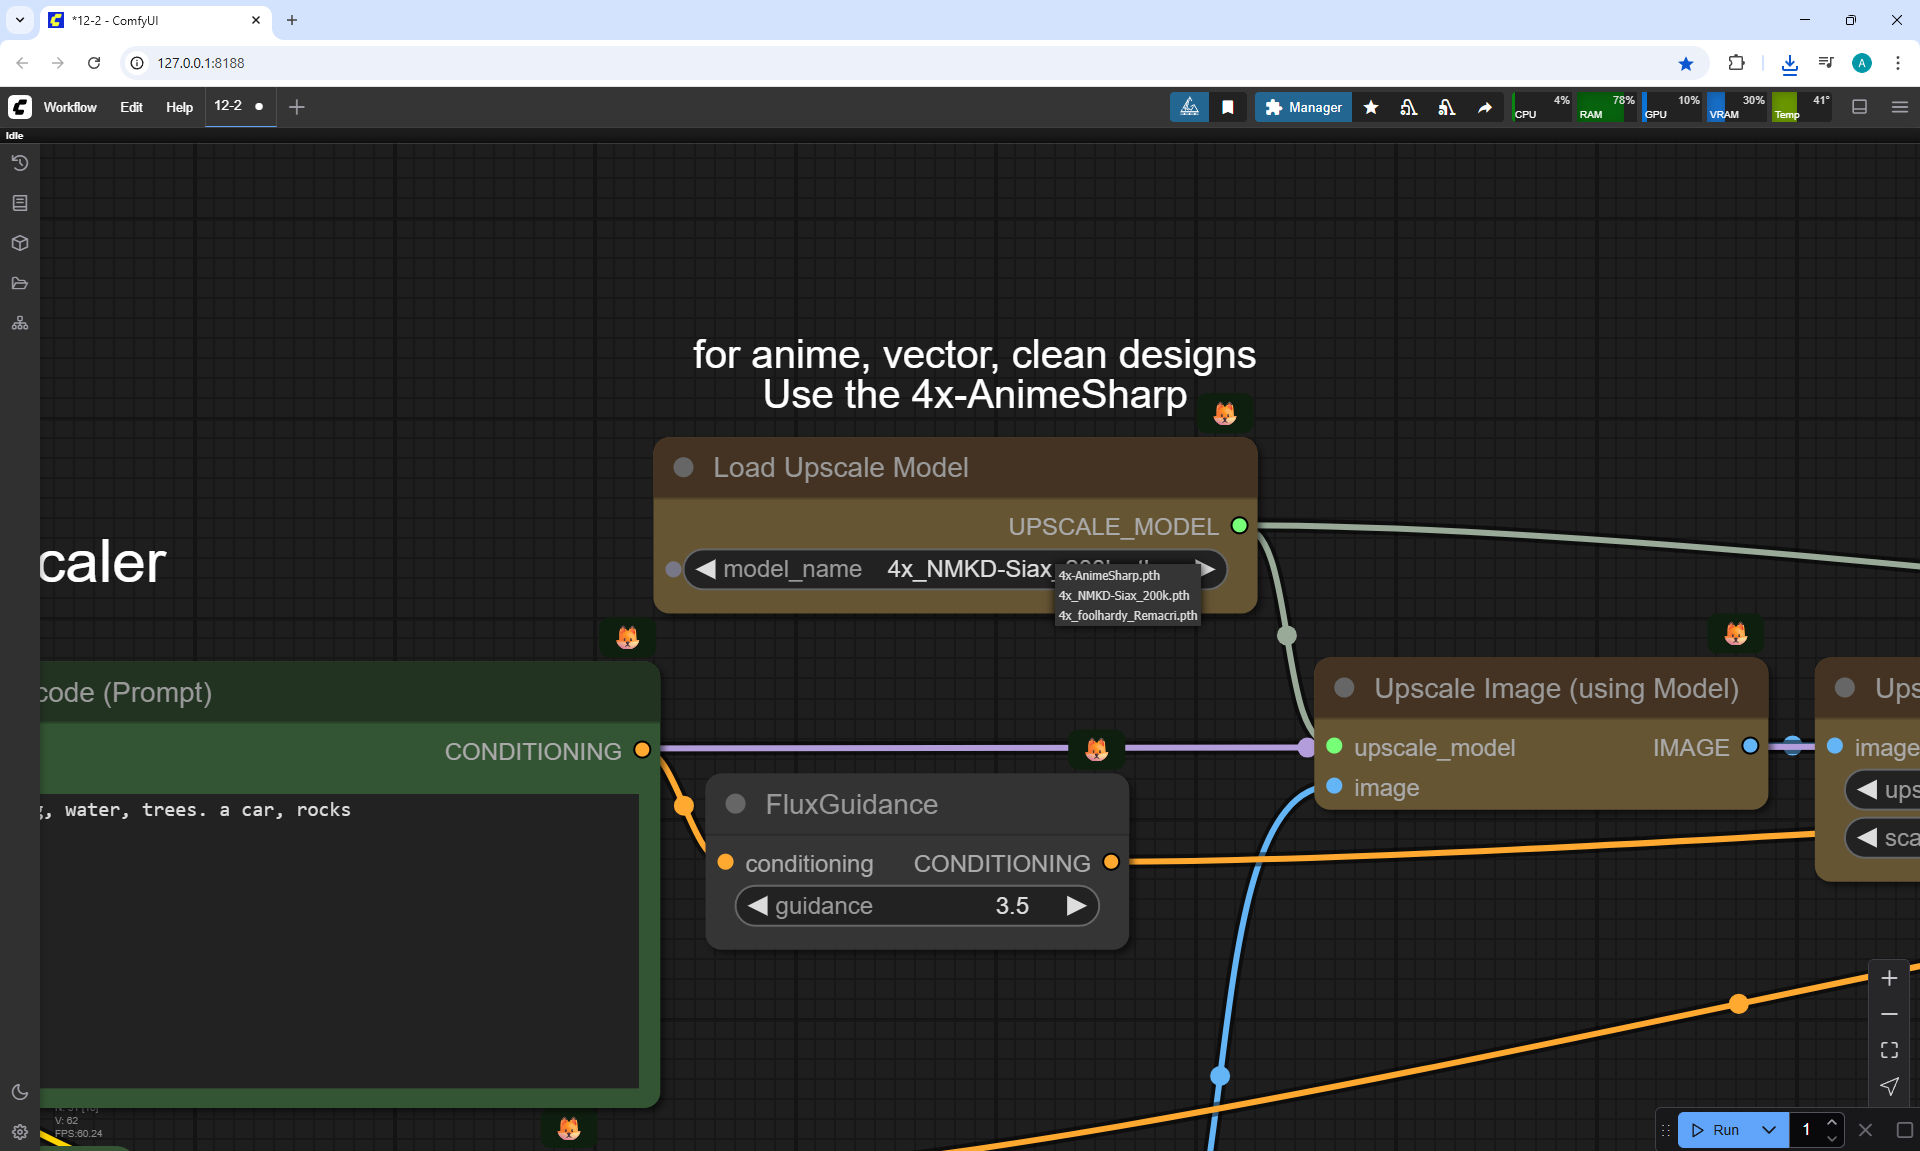Expand the Run button dropdown arrow
1920x1151 pixels.
click(x=1769, y=1130)
